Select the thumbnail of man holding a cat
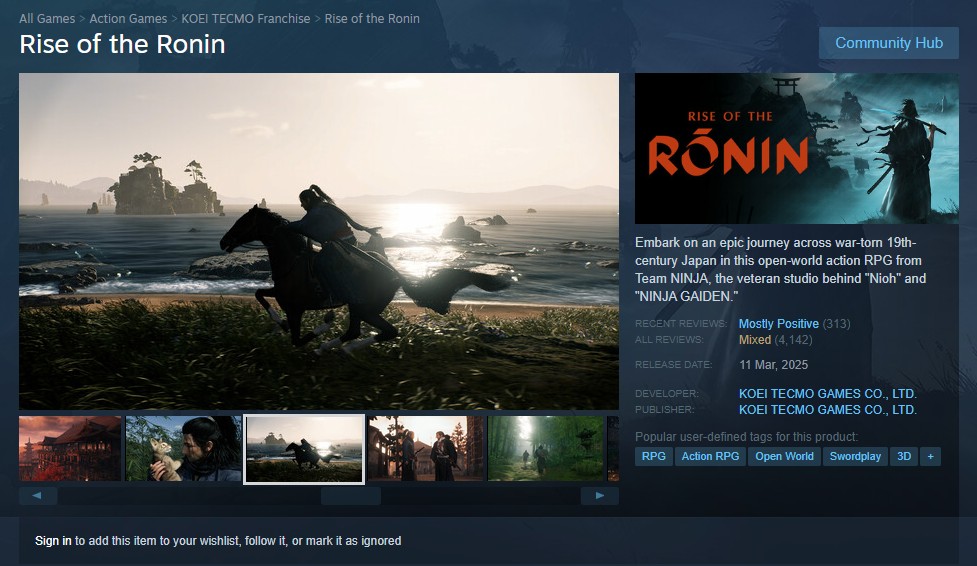 [183, 449]
